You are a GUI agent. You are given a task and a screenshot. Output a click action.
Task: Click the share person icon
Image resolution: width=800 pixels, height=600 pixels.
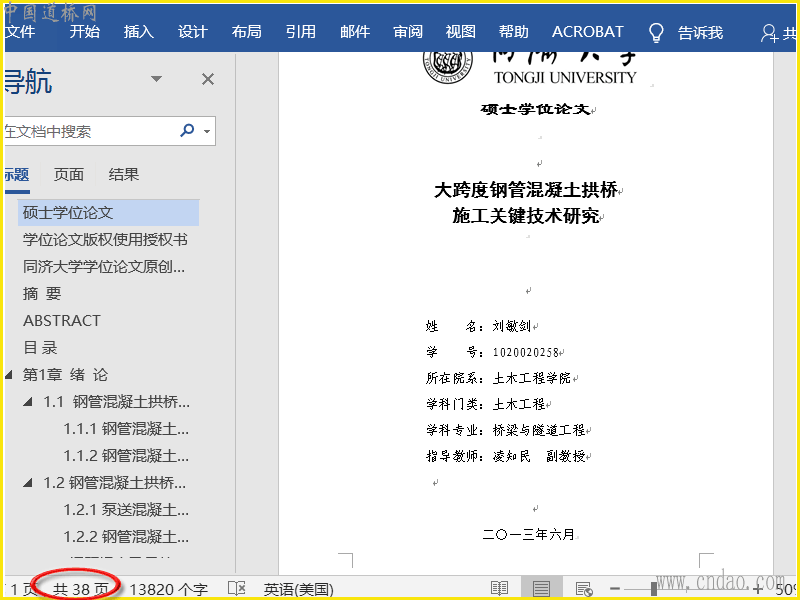(768, 33)
